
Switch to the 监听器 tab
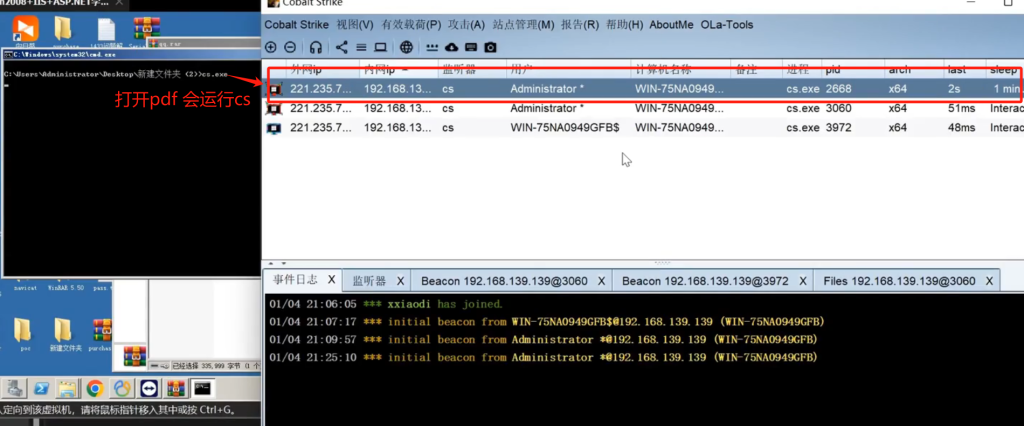[x=370, y=281]
